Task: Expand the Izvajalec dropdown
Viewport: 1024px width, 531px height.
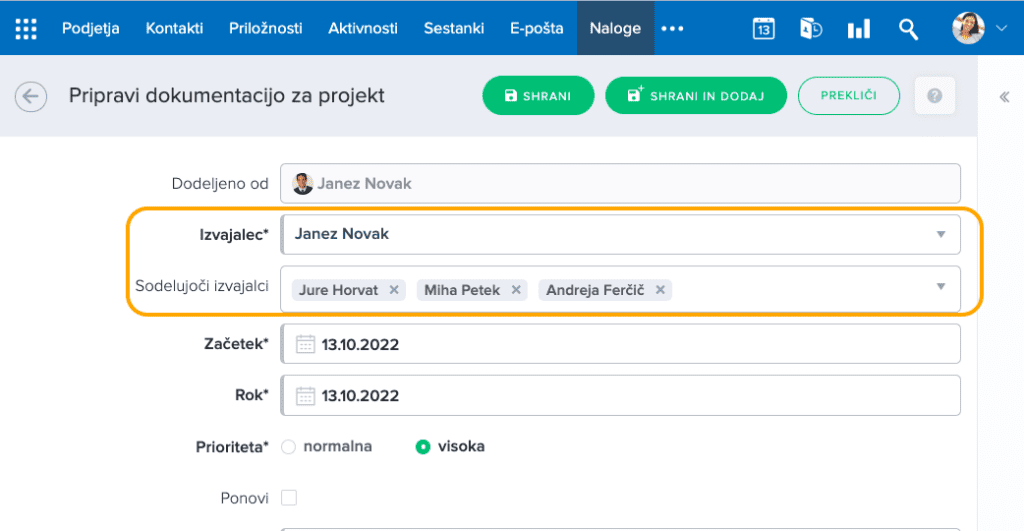Action: (x=940, y=234)
